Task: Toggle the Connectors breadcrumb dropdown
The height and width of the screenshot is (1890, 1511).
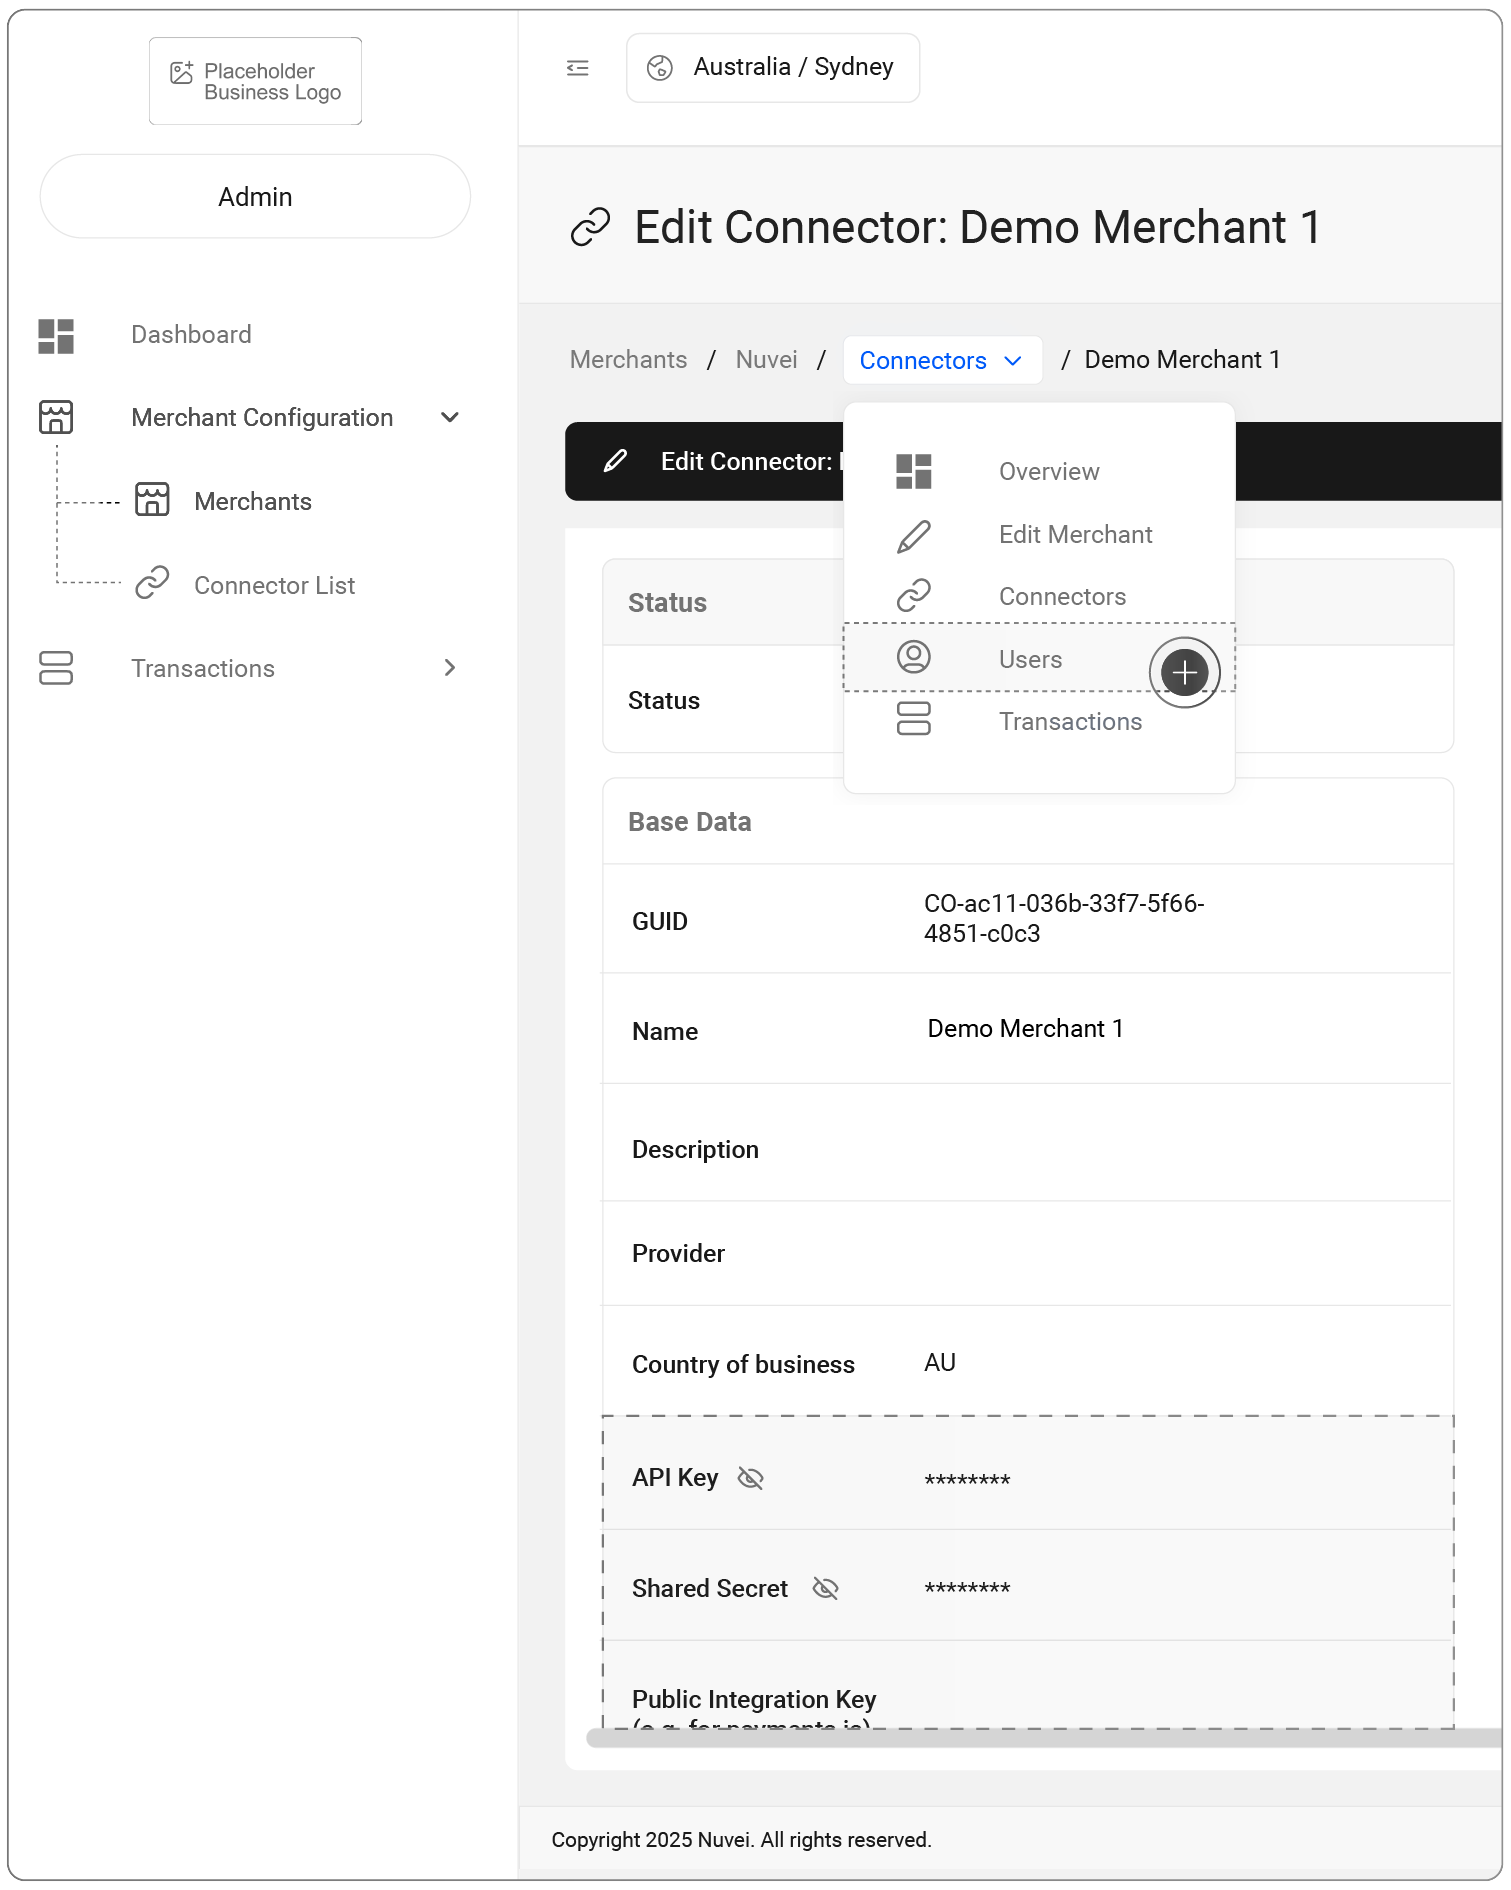Action: point(942,360)
